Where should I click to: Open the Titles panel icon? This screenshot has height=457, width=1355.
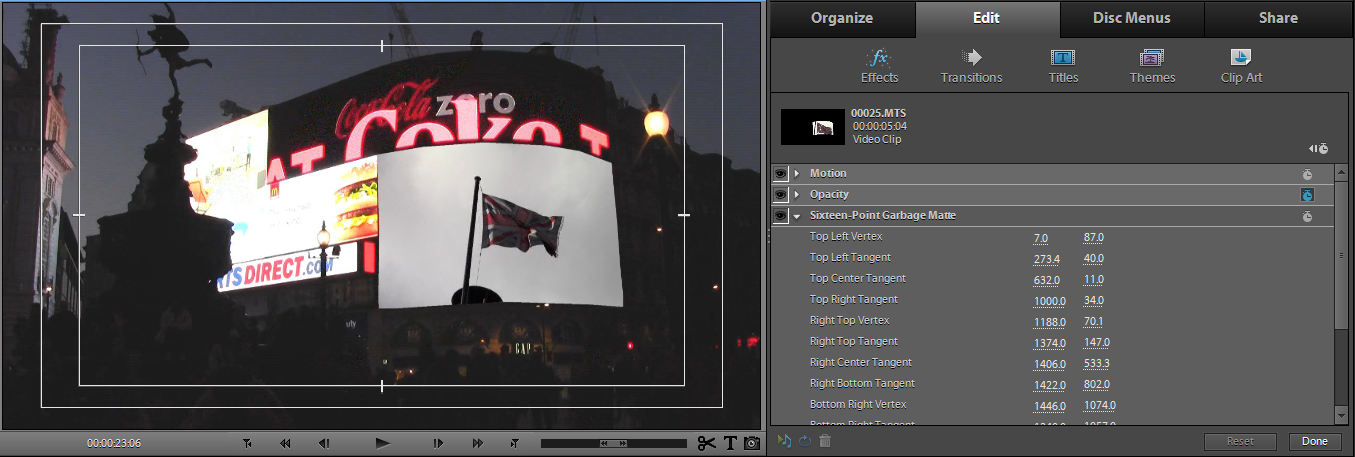point(1063,58)
